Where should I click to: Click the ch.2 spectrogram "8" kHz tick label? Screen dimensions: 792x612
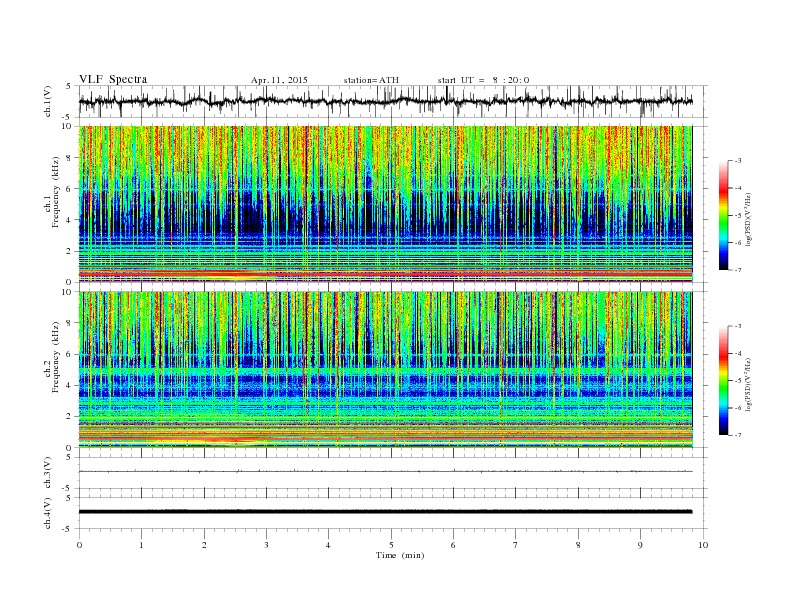tap(70, 323)
